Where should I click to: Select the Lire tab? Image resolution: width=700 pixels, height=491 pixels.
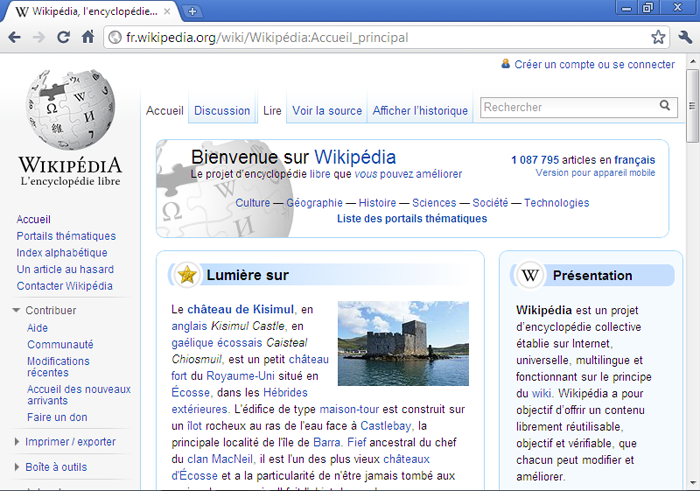pyautogui.click(x=272, y=110)
